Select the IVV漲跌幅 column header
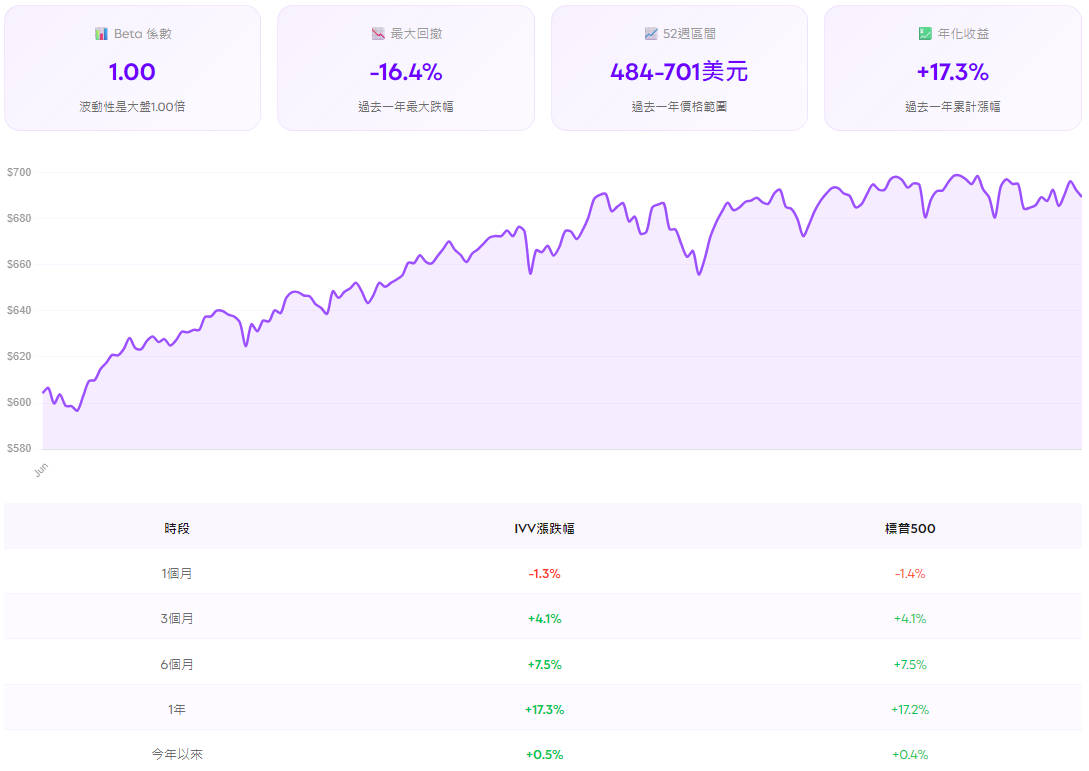Screen dimensions: 1089x771 pyautogui.click(x=544, y=527)
